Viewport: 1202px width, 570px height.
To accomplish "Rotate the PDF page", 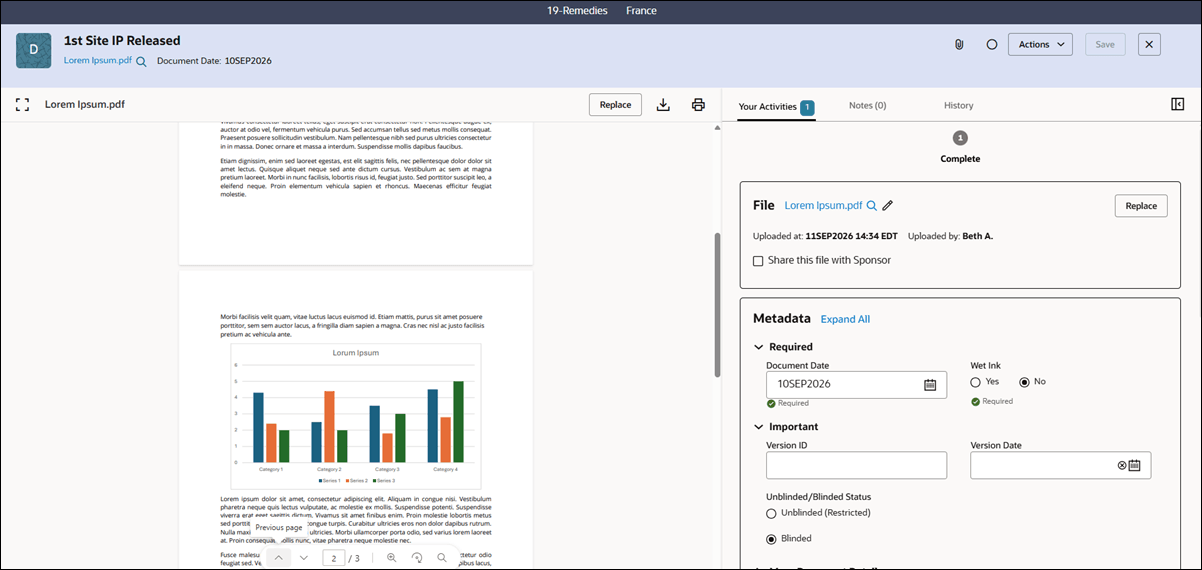I will [417, 558].
